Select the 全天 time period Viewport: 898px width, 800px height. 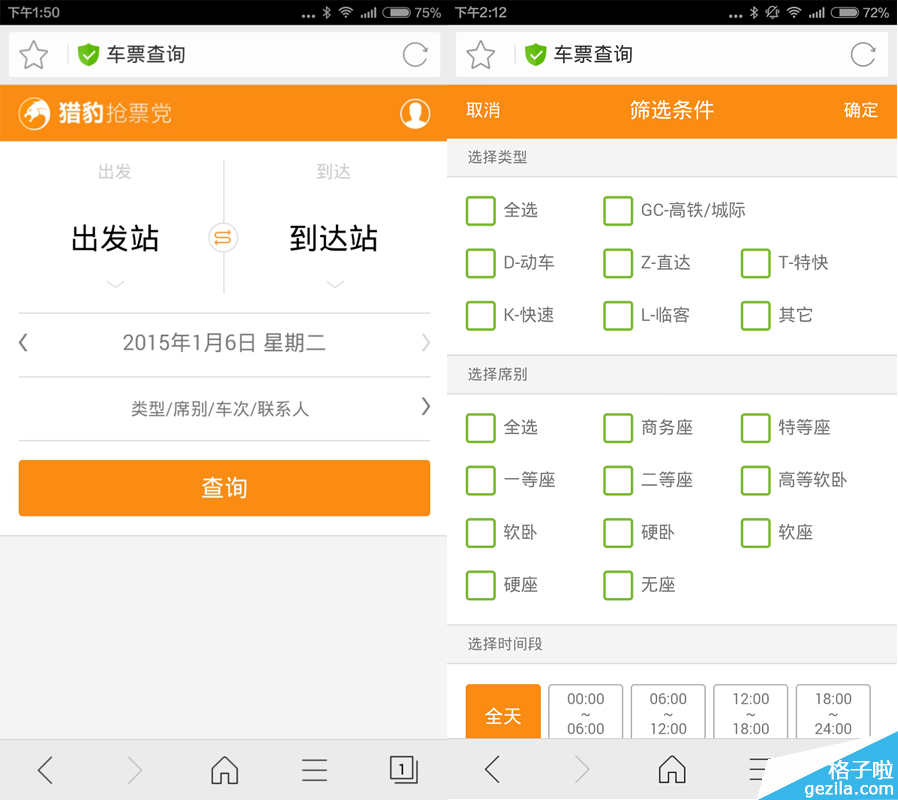503,715
